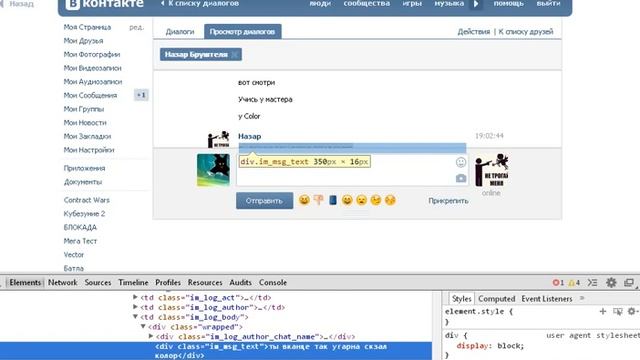Click the message text 'Учись у мастера'
The height and width of the screenshot is (360, 640).
point(265,99)
